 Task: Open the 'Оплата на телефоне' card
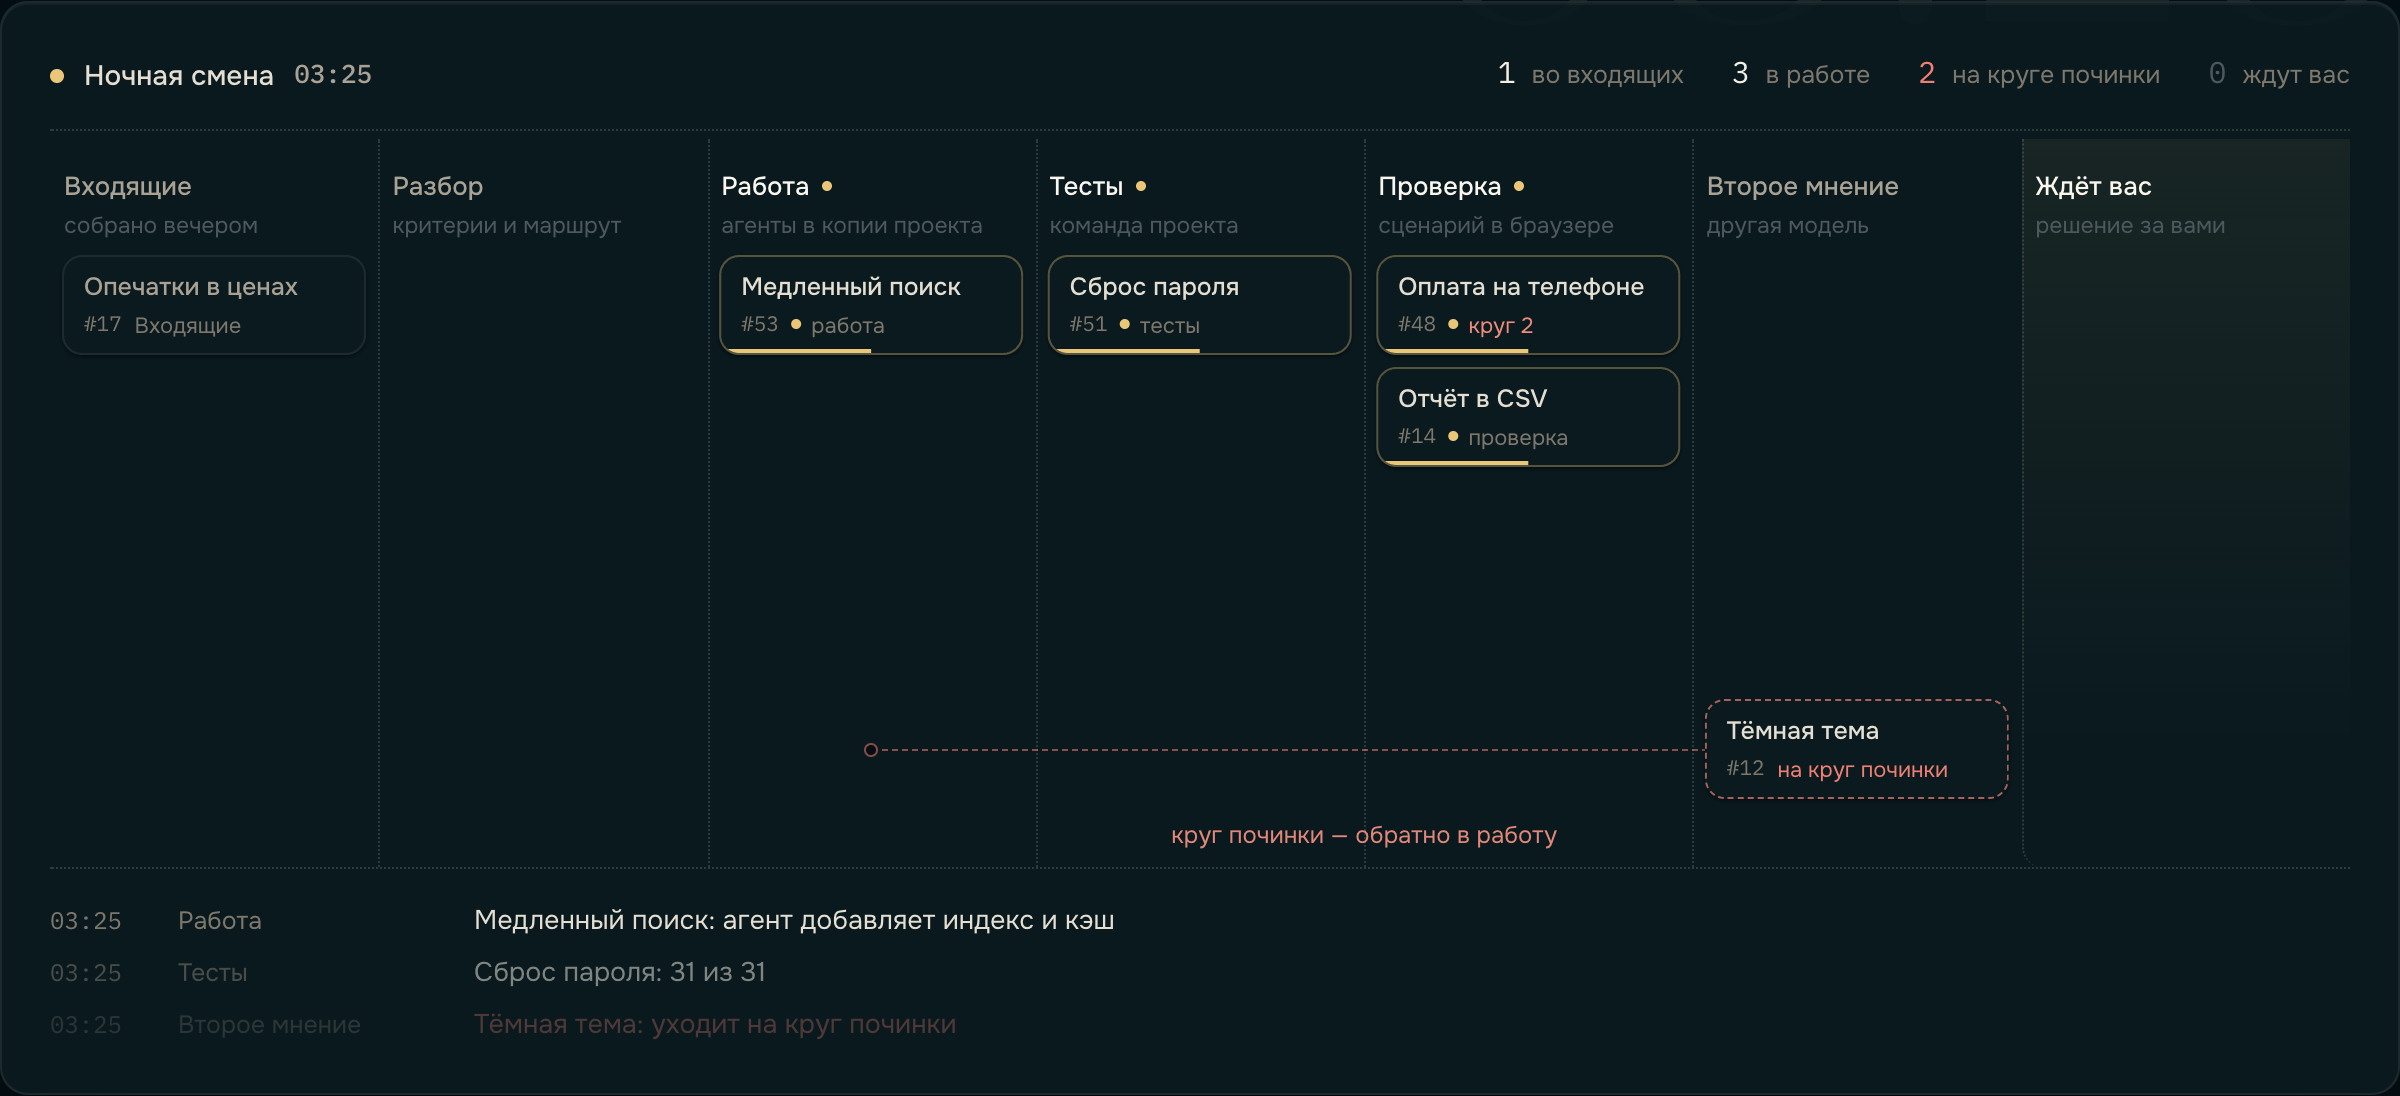[x=1528, y=305]
